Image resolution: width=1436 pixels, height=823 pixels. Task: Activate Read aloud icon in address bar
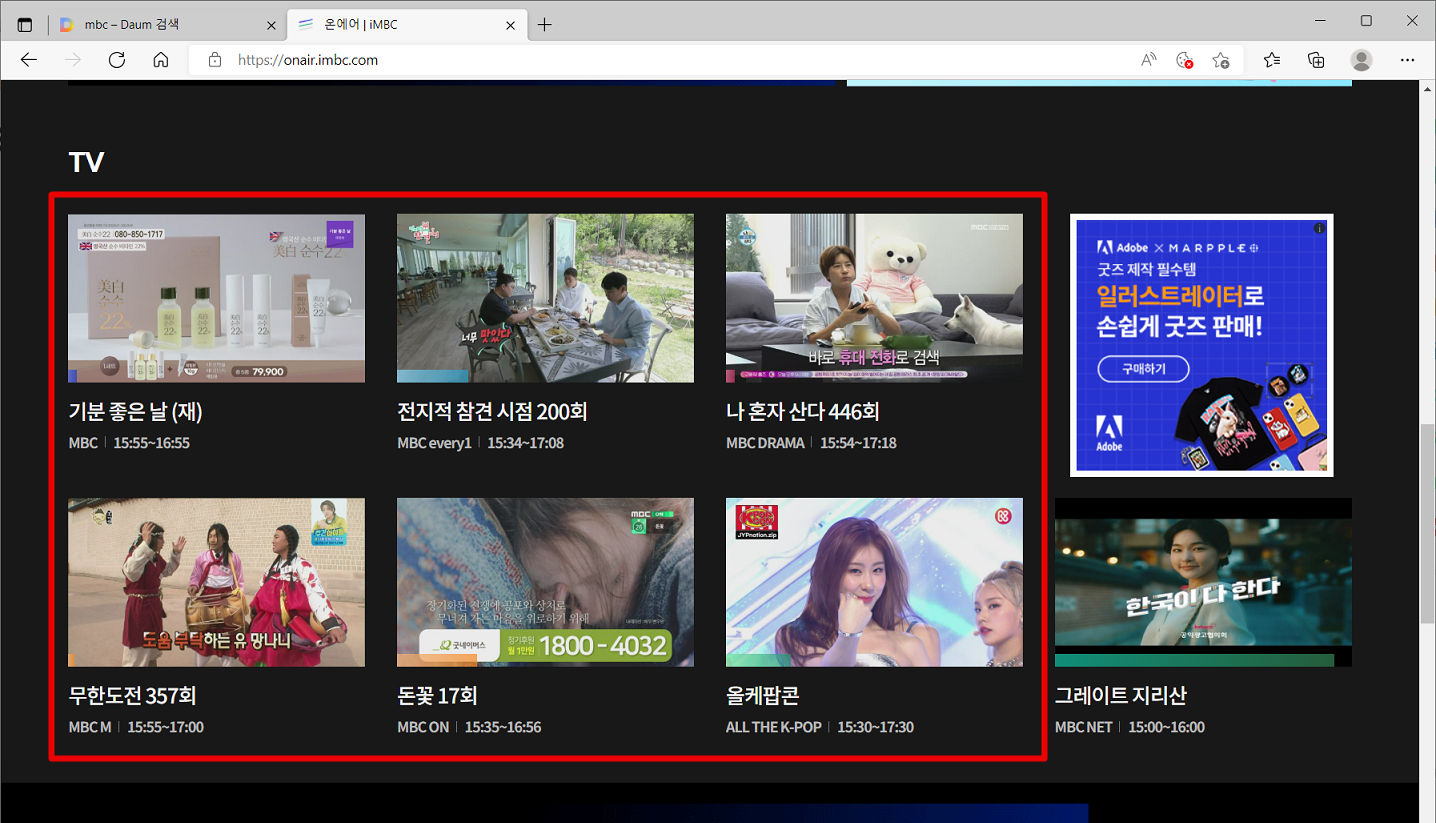[x=1149, y=60]
